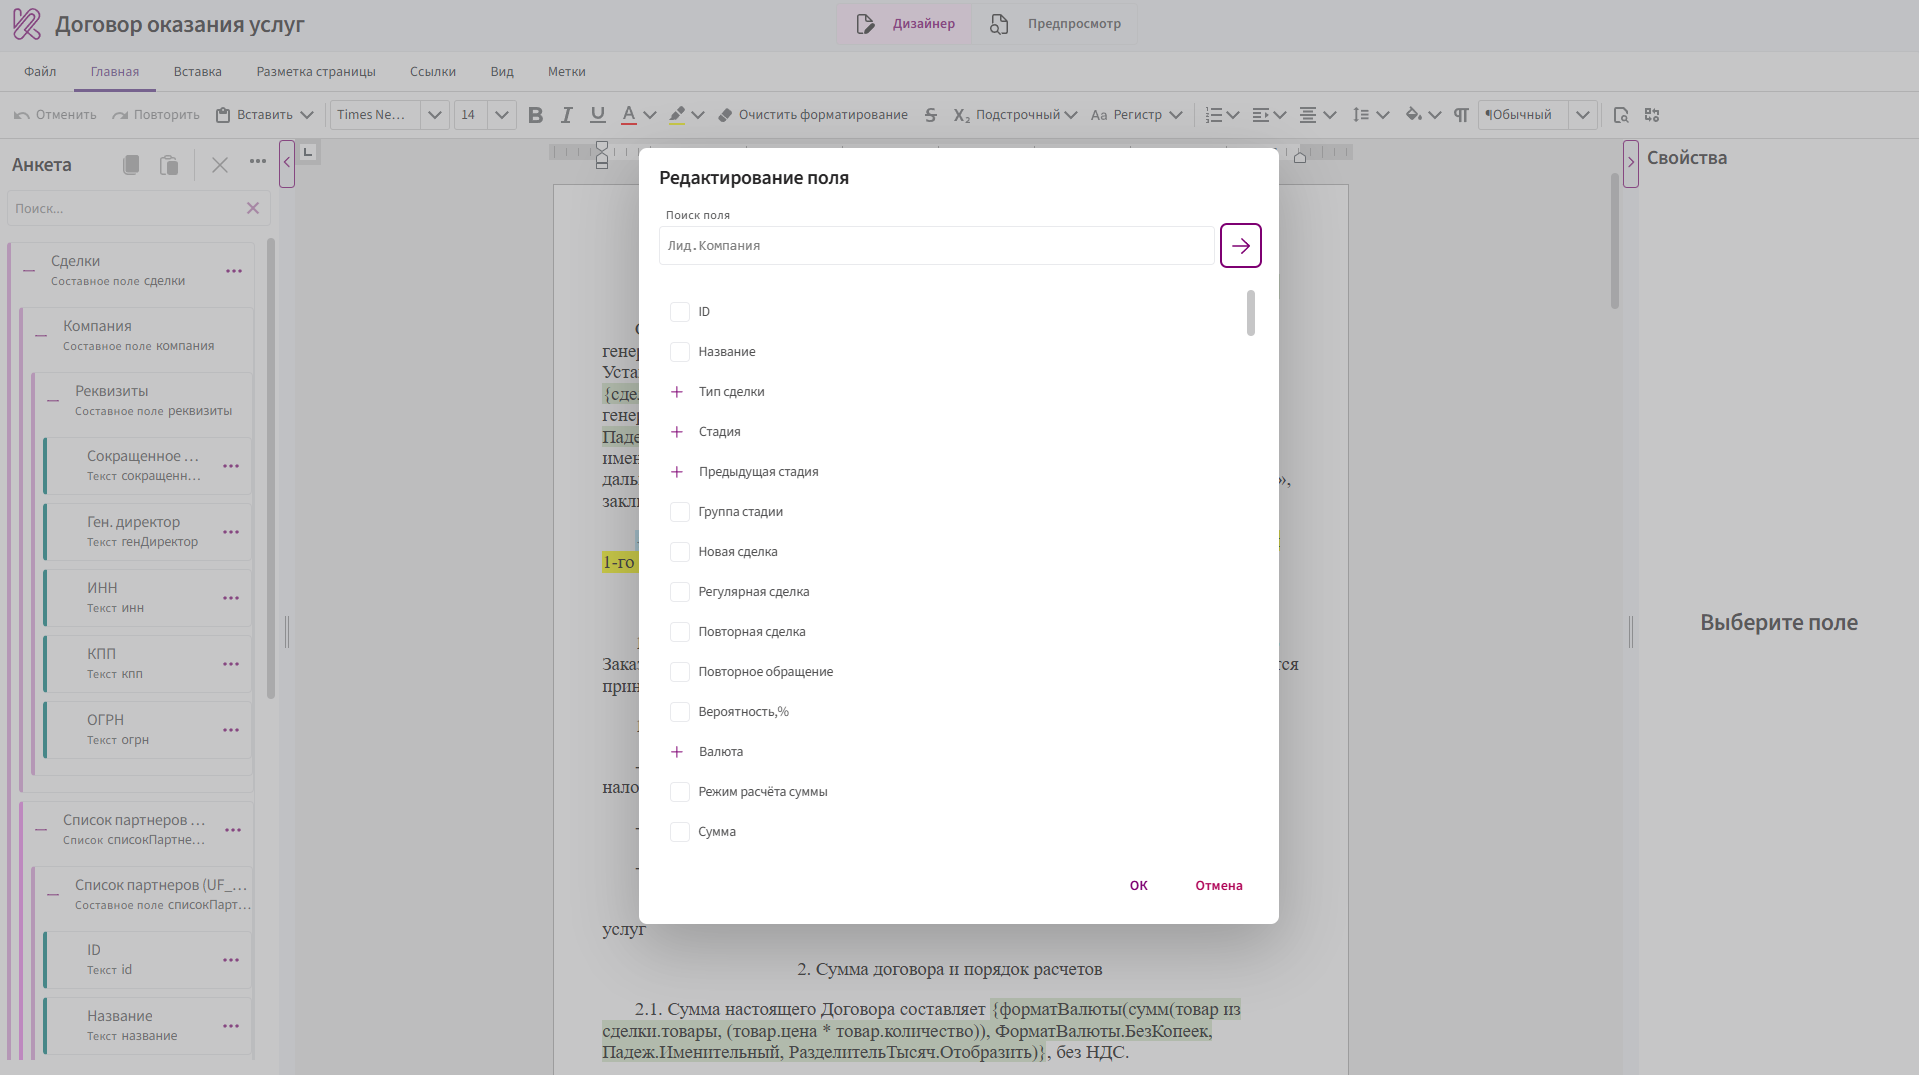The width and height of the screenshot is (1919, 1075).
Task: Click the paste icon in Анкета panel
Action: (169, 165)
